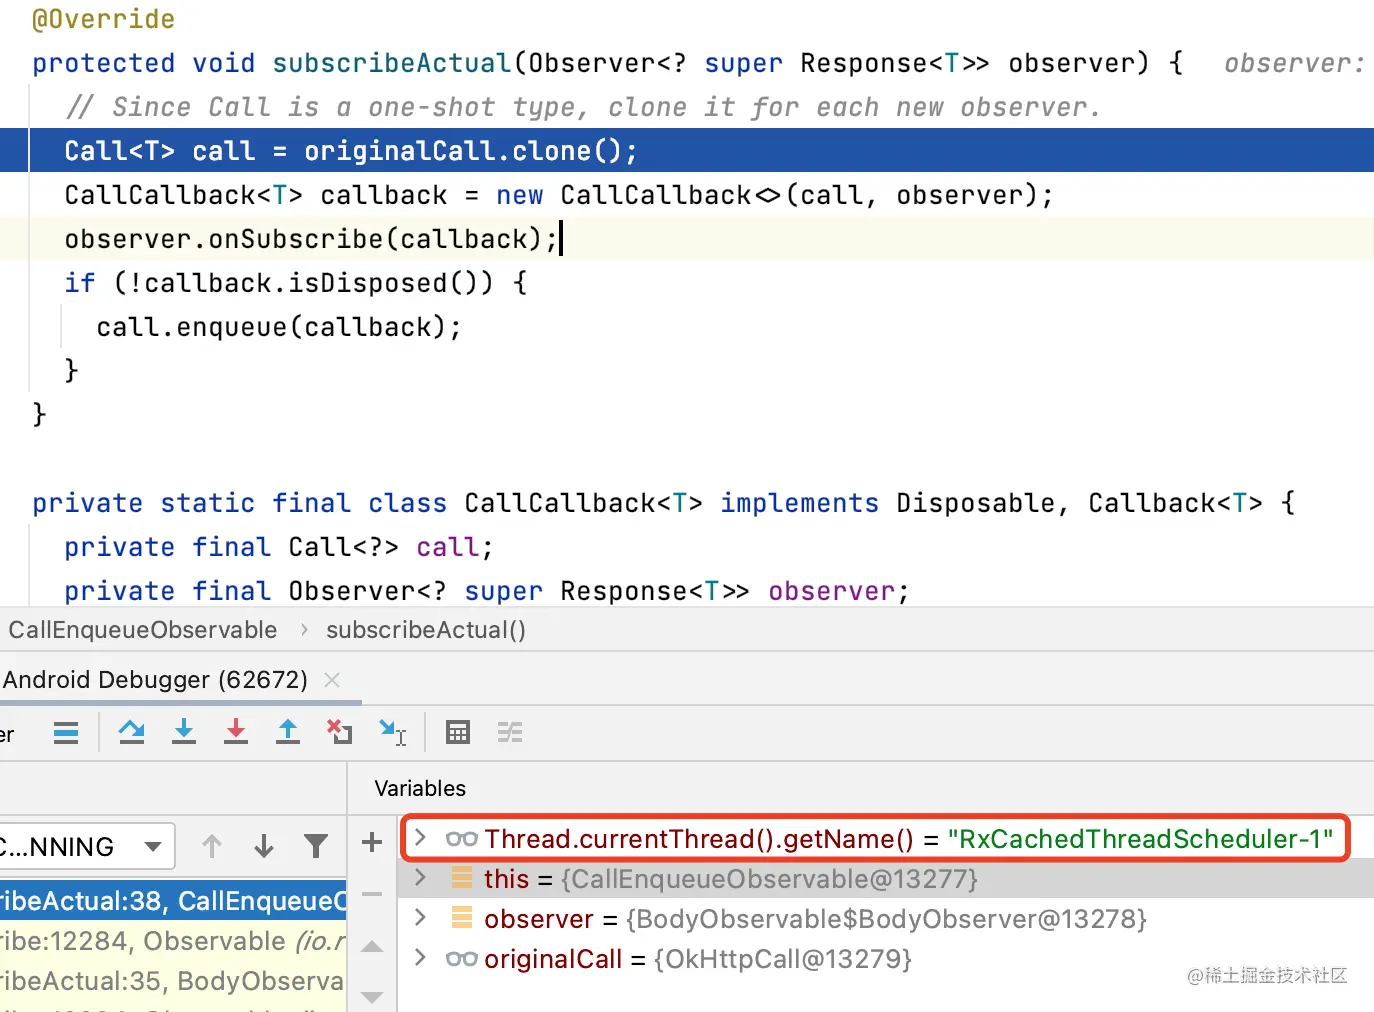Click the CallCallback class declaration line
The width and height of the screenshot is (1374, 1012).
pos(664,503)
